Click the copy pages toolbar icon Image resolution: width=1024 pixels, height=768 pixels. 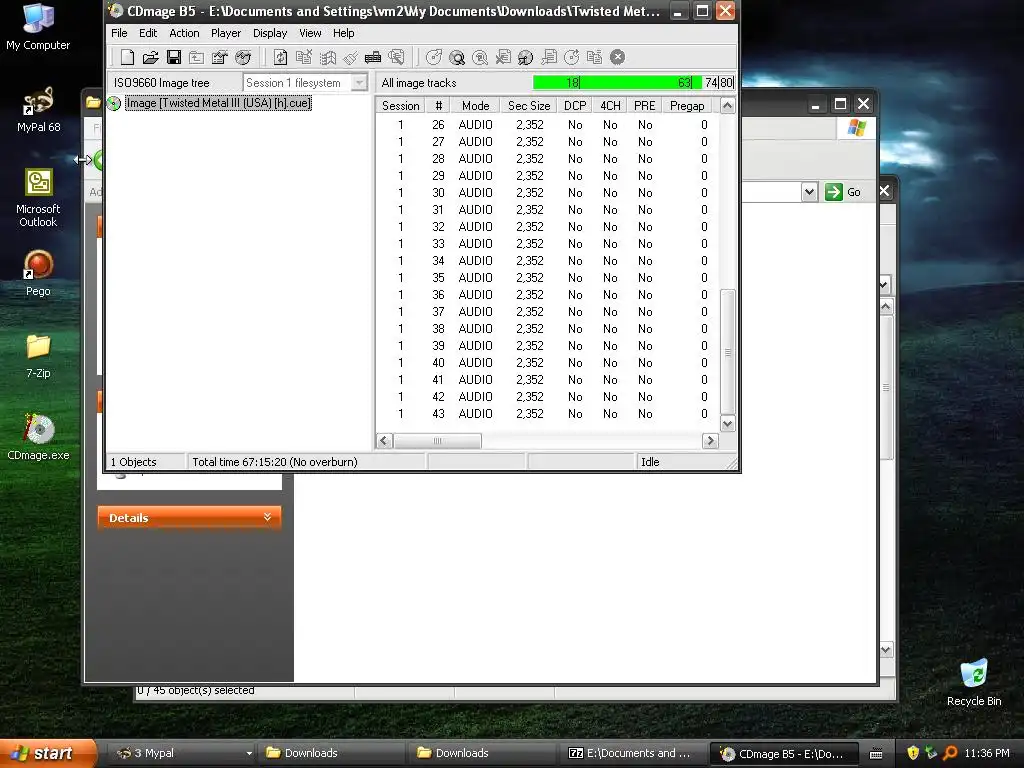click(x=594, y=57)
